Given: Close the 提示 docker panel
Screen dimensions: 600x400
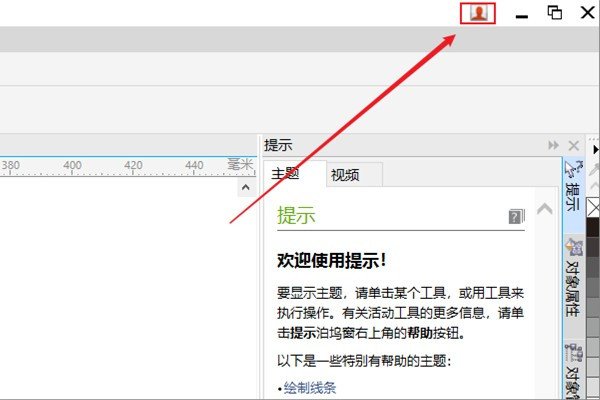Looking at the screenshot, I should (x=574, y=145).
